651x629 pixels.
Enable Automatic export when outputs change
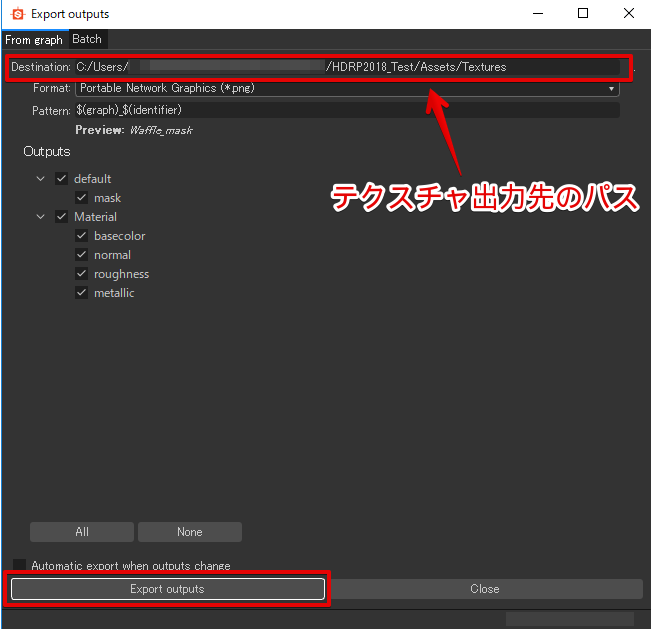20,565
